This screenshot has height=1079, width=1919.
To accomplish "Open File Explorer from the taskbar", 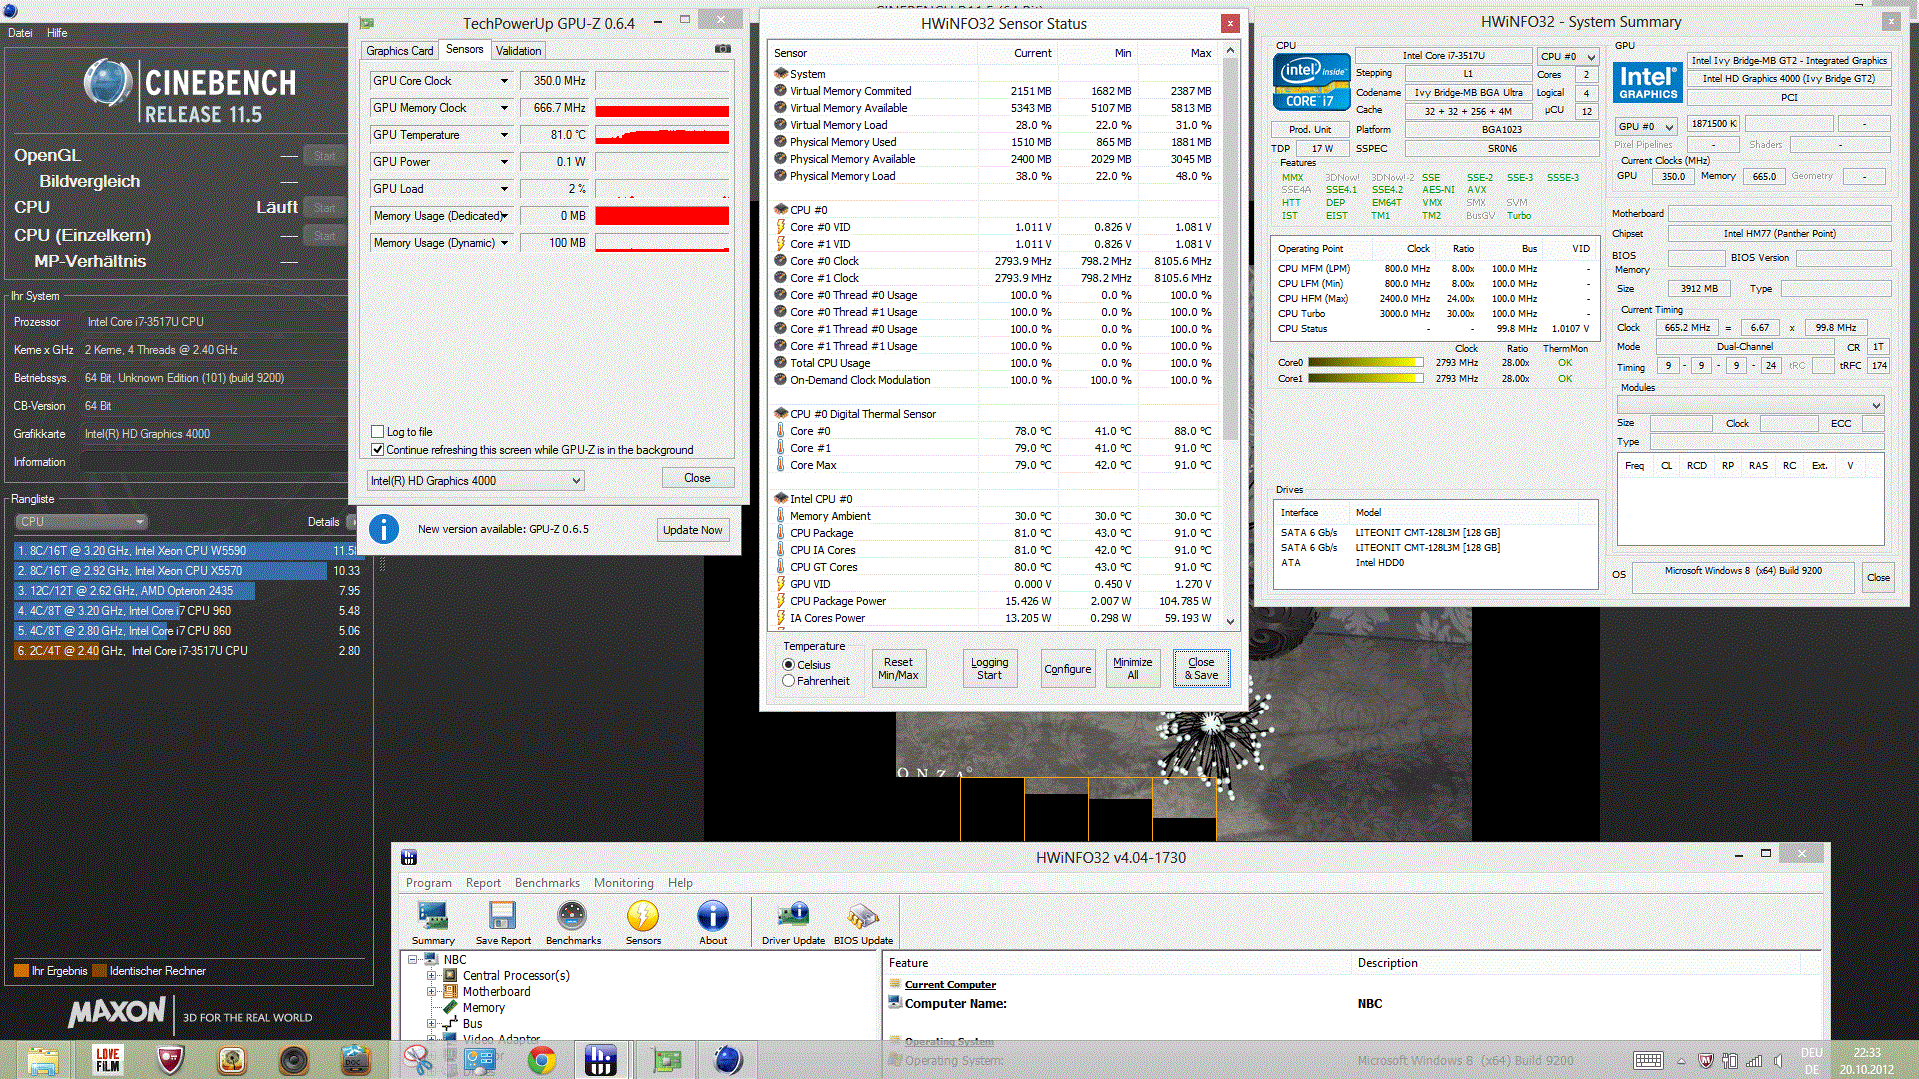I will [43, 1060].
